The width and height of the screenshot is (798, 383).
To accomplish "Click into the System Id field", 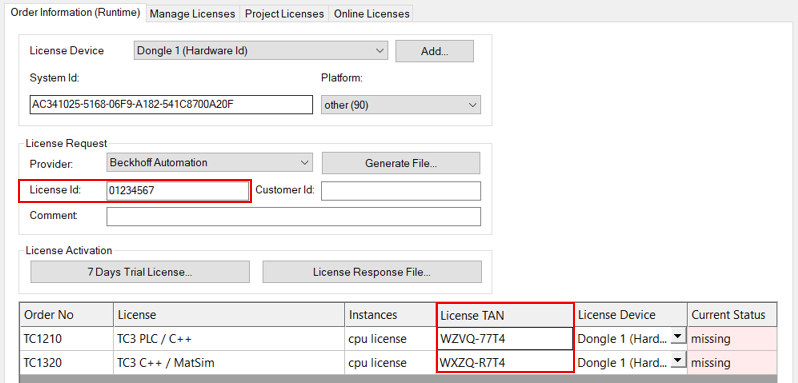I will tap(171, 105).
